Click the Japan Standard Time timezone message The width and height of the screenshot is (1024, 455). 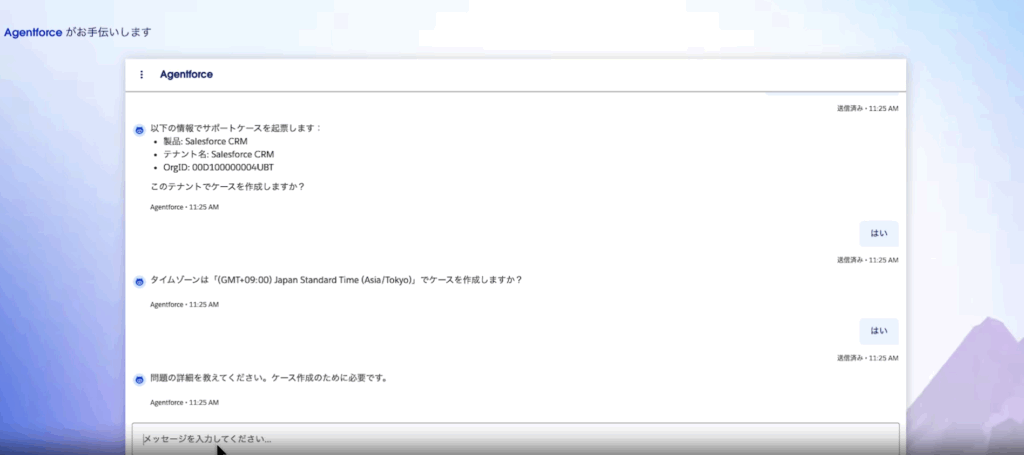pos(336,280)
